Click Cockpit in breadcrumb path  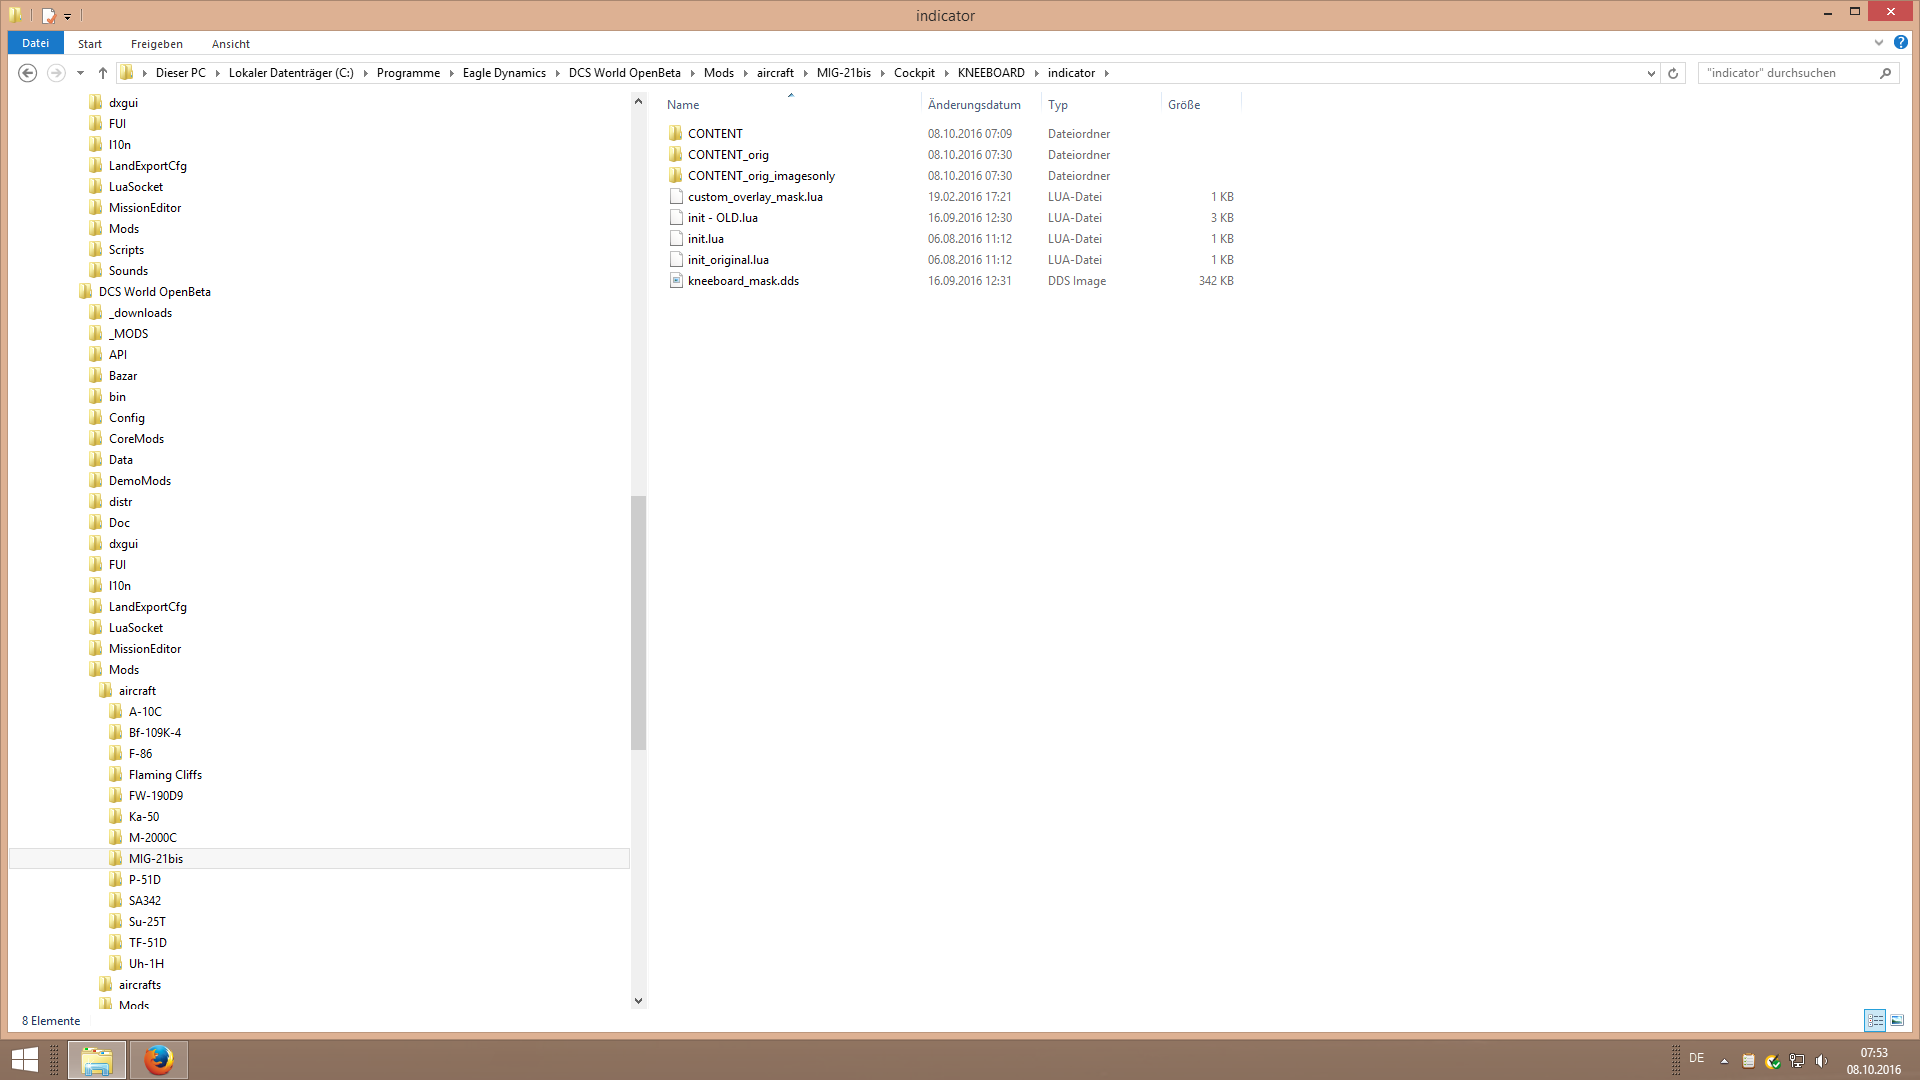[x=914, y=73]
